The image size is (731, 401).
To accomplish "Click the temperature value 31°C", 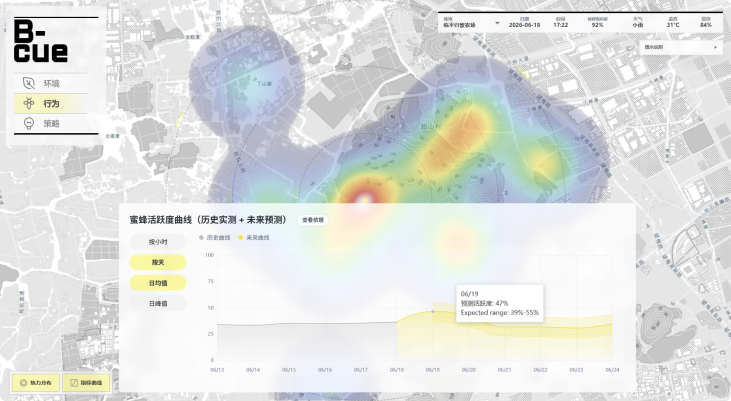I will 673,25.
